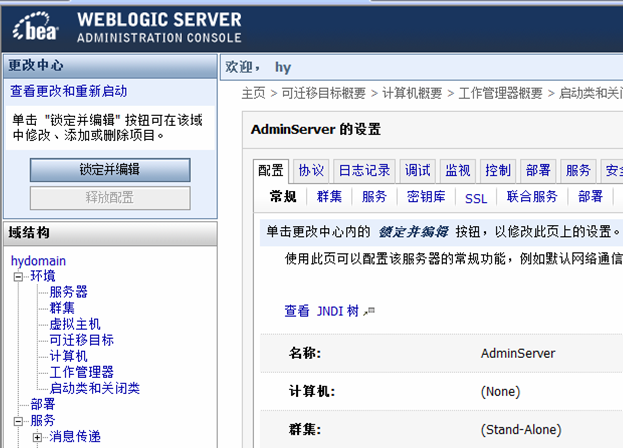Click the (None) machine value

pyautogui.click(x=501, y=392)
